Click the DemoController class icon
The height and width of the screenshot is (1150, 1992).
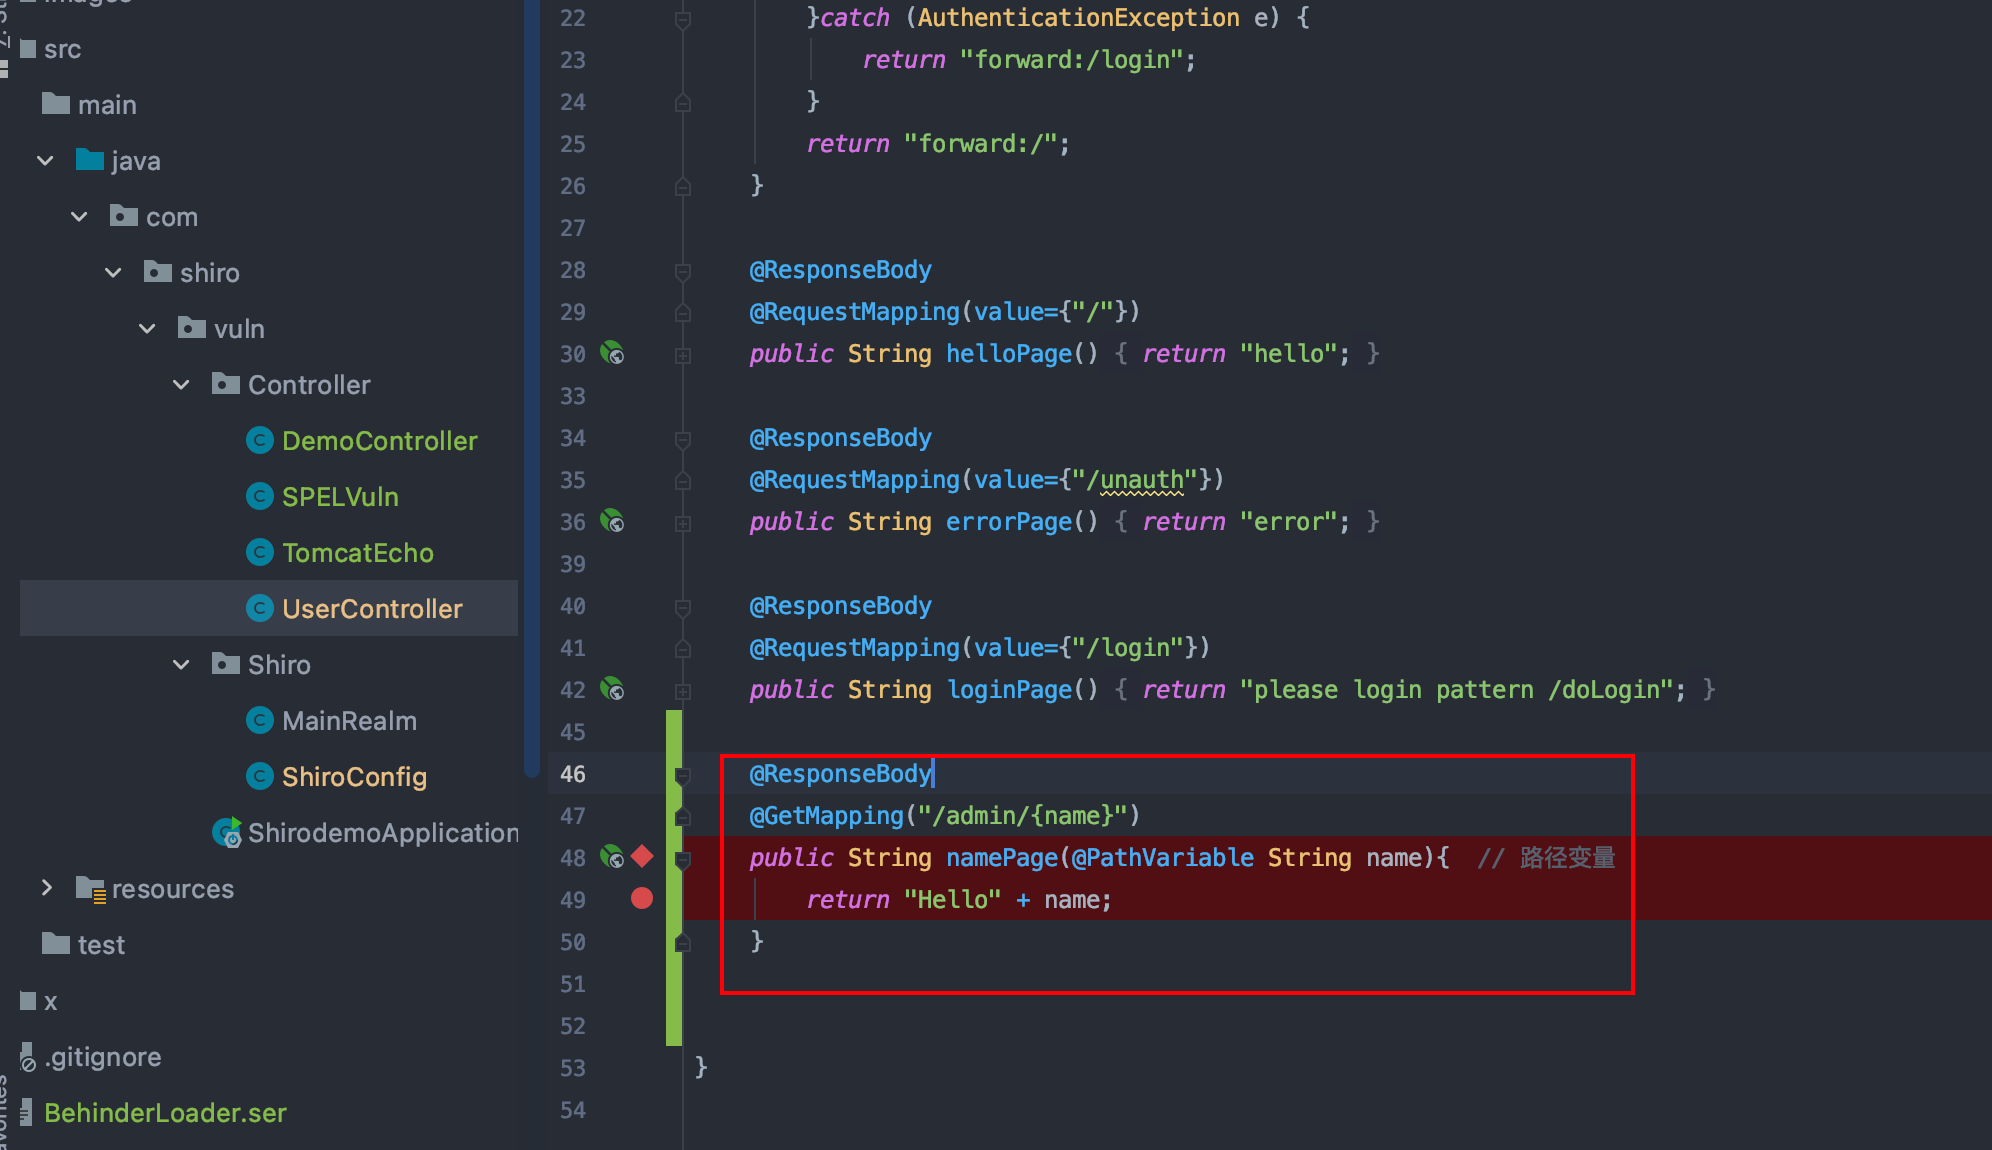(x=260, y=441)
